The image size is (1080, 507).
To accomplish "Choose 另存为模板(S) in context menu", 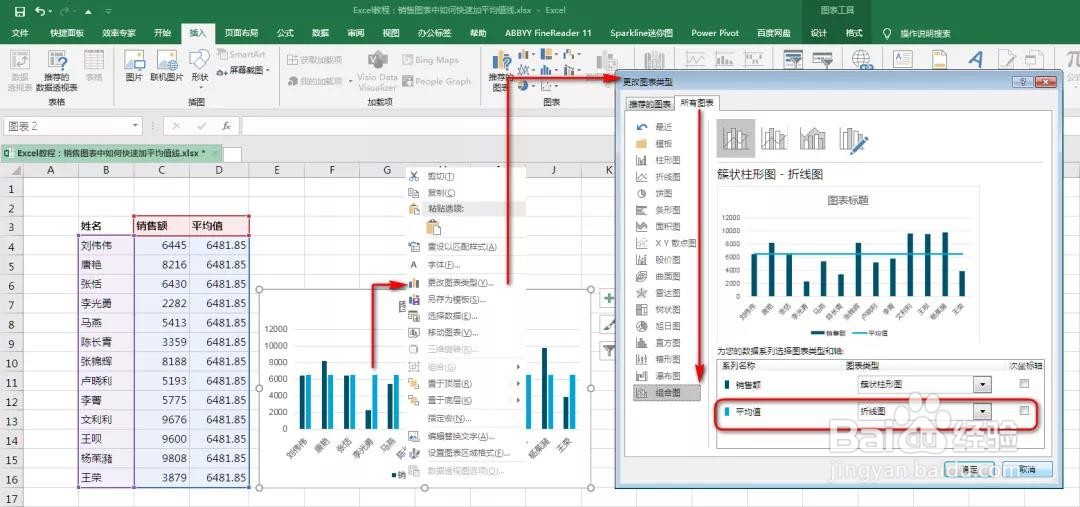I will (457, 299).
